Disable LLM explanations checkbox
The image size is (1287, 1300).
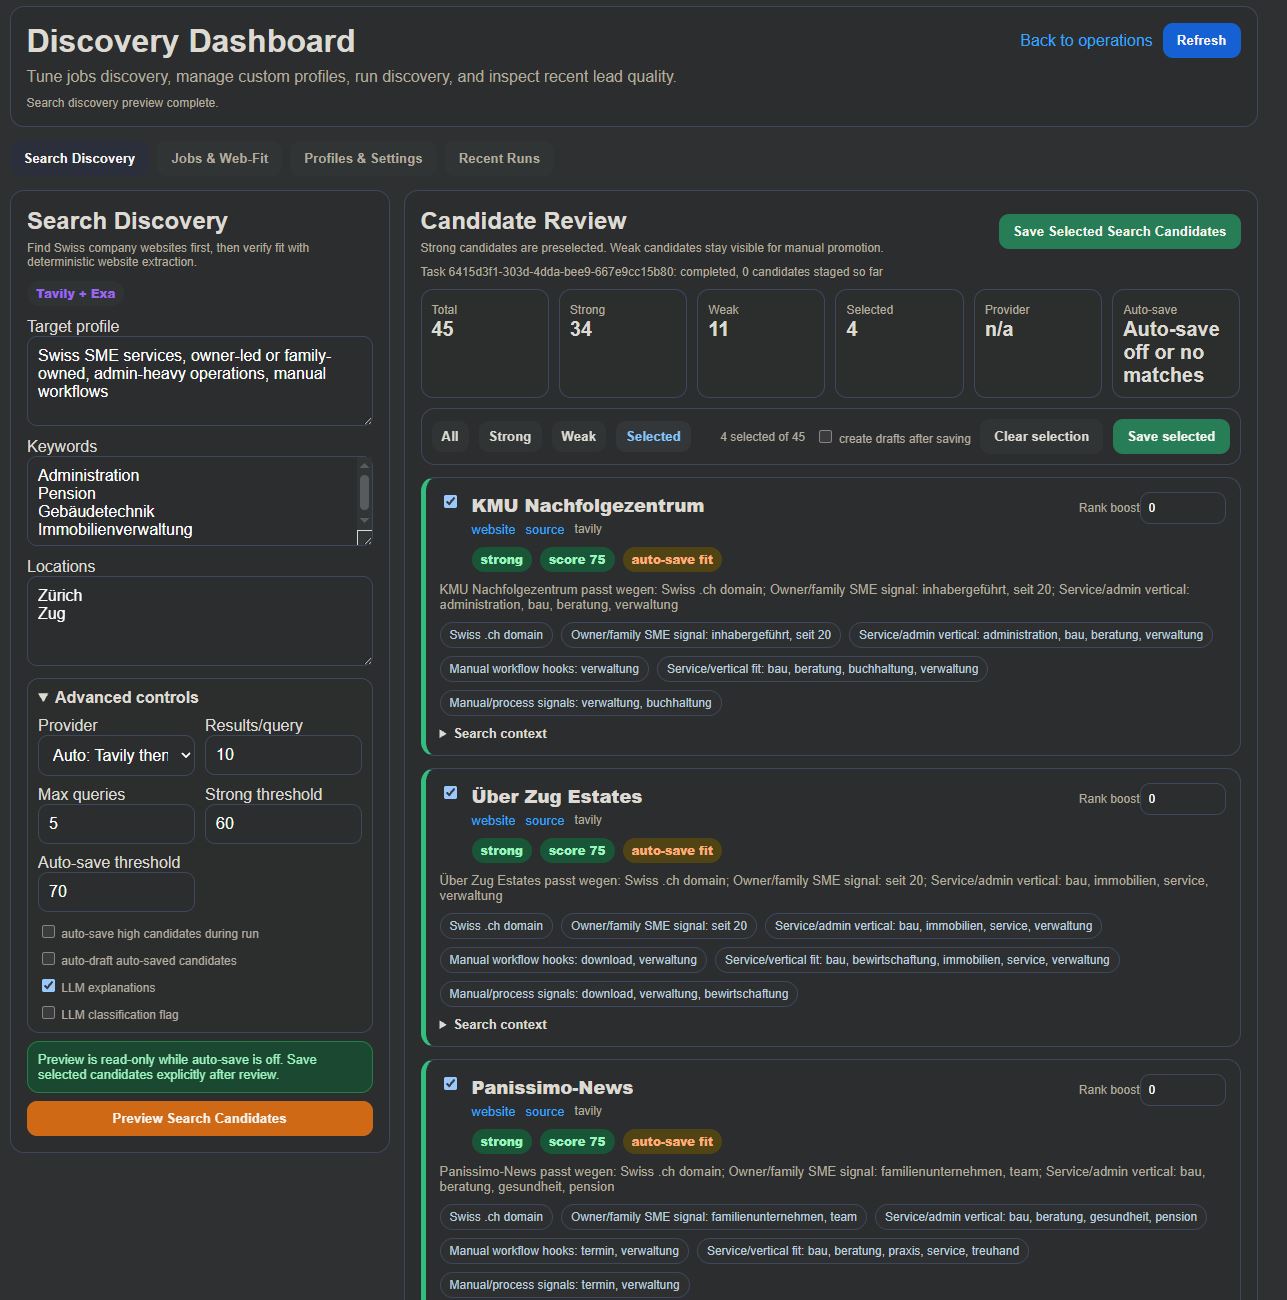pos(48,986)
